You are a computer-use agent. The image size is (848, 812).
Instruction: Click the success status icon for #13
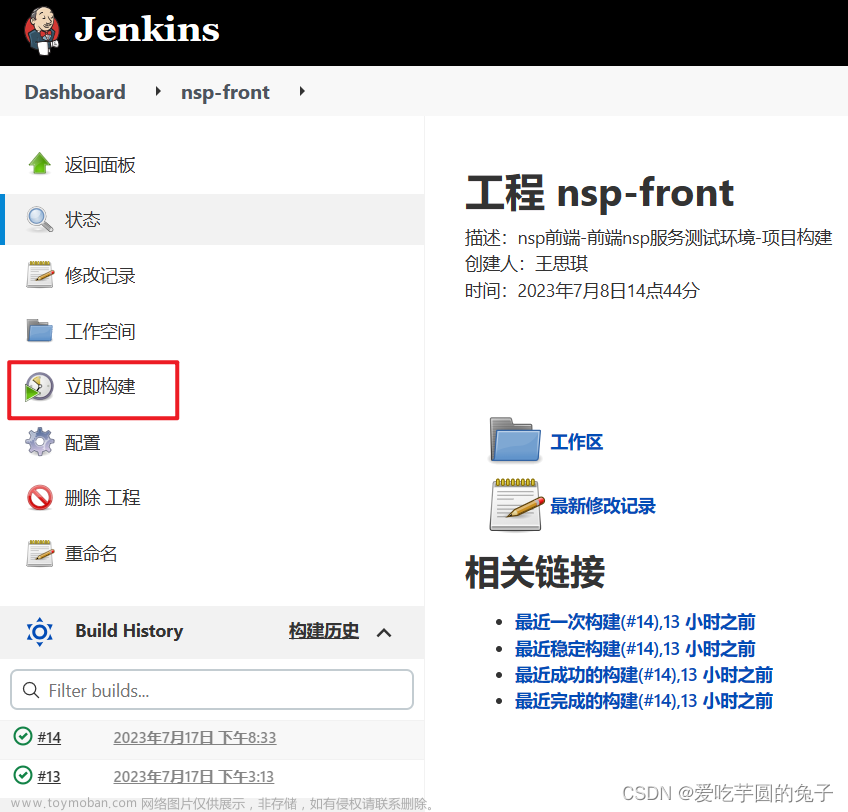tap(23, 775)
